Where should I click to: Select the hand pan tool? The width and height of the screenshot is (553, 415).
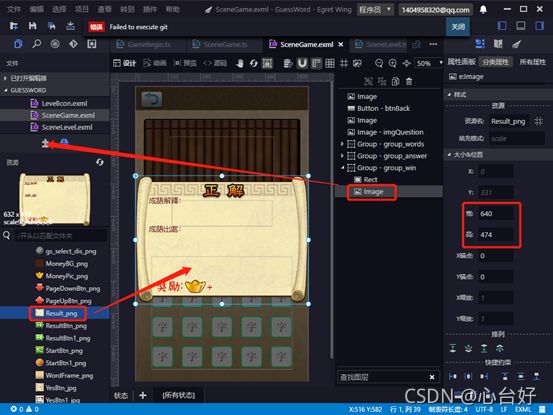pyautogui.click(x=240, y=63)
